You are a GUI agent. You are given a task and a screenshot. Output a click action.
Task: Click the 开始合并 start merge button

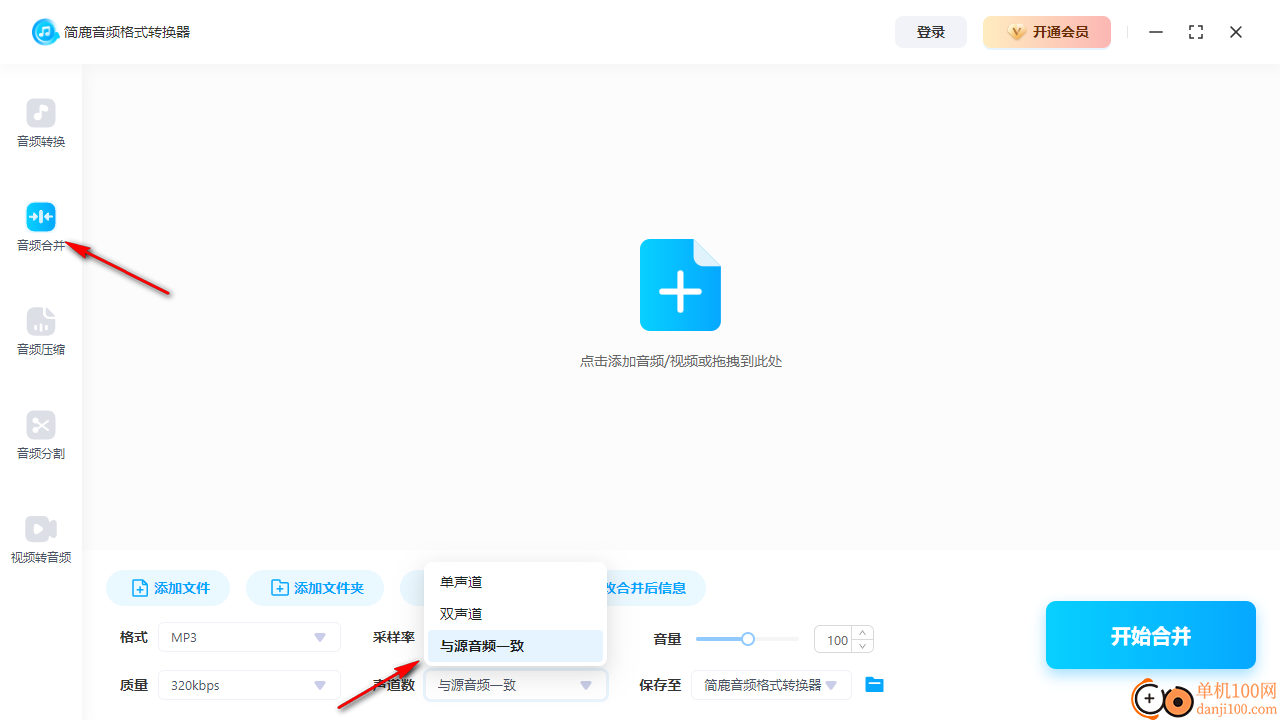[x=1151, y=635]
